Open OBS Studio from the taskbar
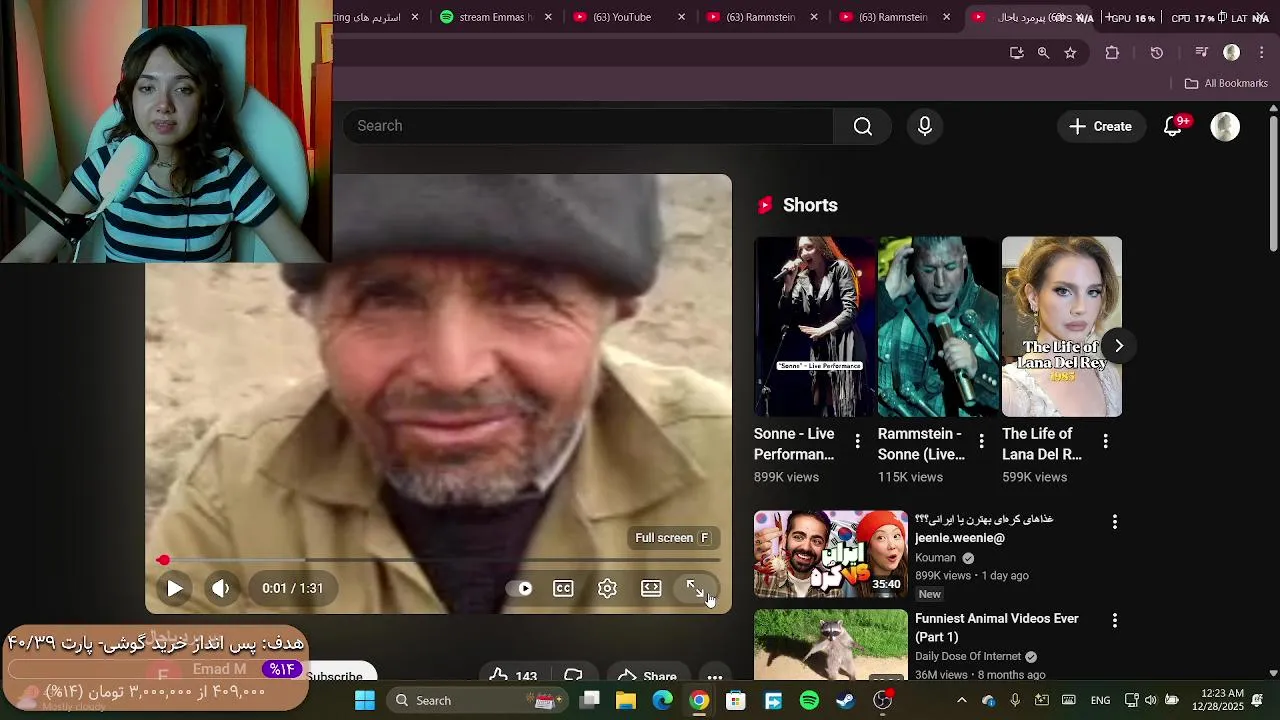Screen dimensions: 1280x720 pyautogui.click(x=883, y=700)
